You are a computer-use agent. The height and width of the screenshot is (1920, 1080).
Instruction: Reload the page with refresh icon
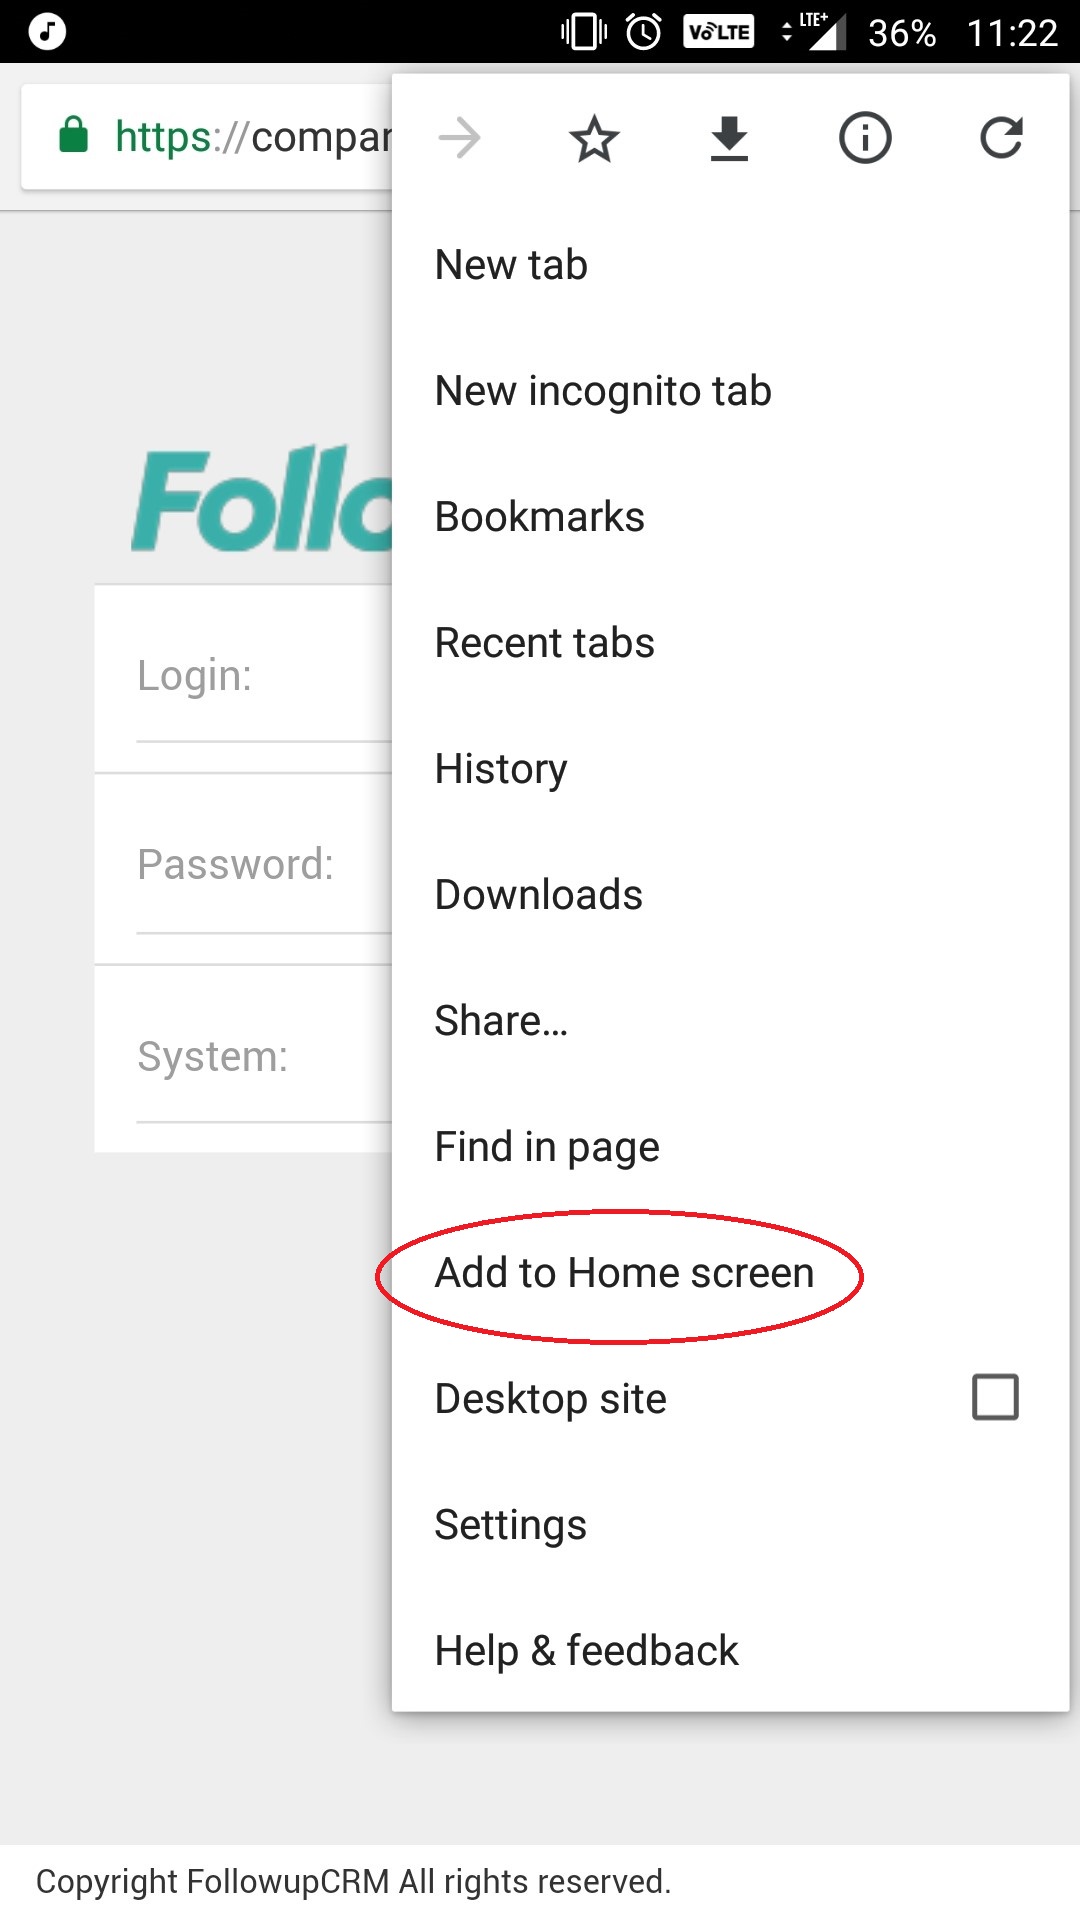(1001, 138)
